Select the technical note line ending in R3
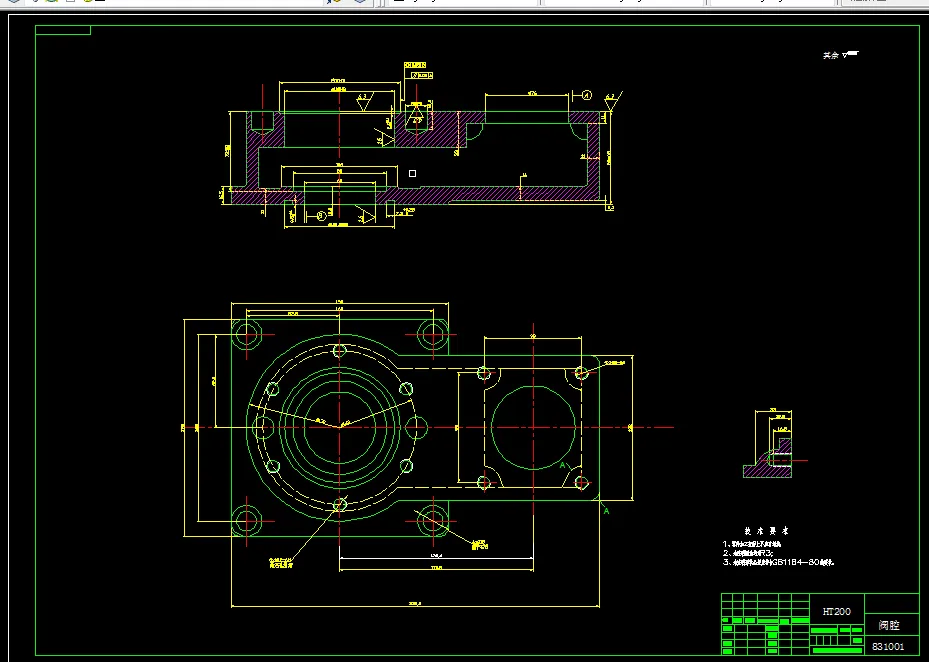Viewport: 929px width, 662px height. point(748,553)
